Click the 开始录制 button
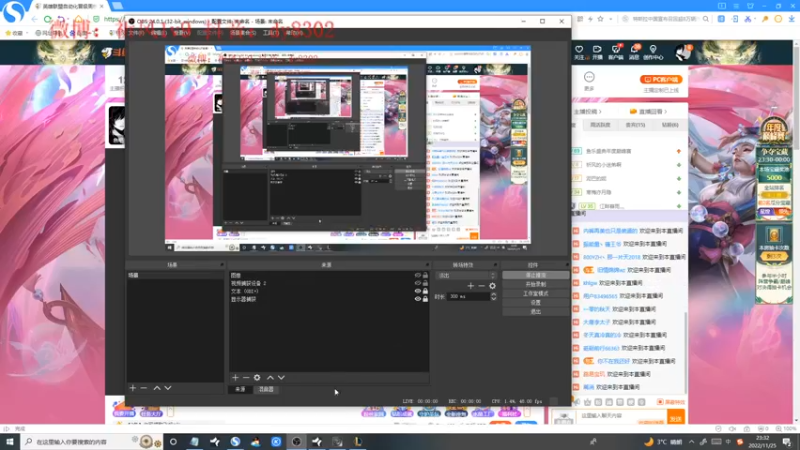Image resolution: width=800 pixels, height=450 pixels. [536, 284]
